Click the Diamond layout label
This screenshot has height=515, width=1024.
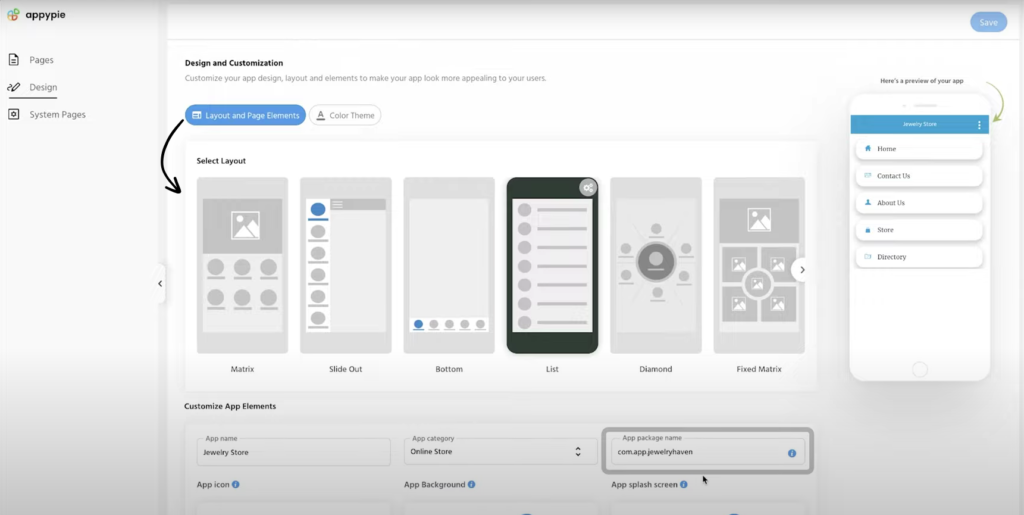pos(656,369)
